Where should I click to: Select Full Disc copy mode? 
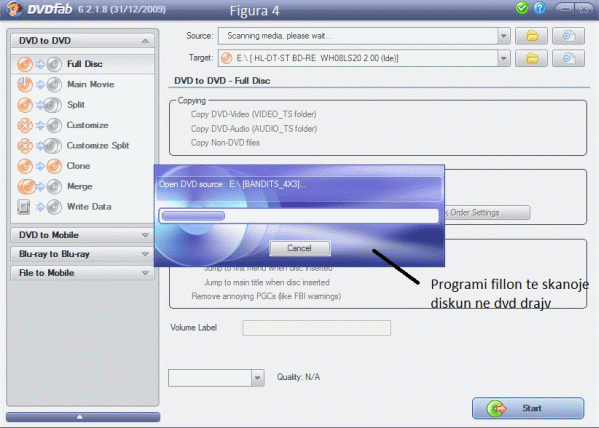(83, 64)
